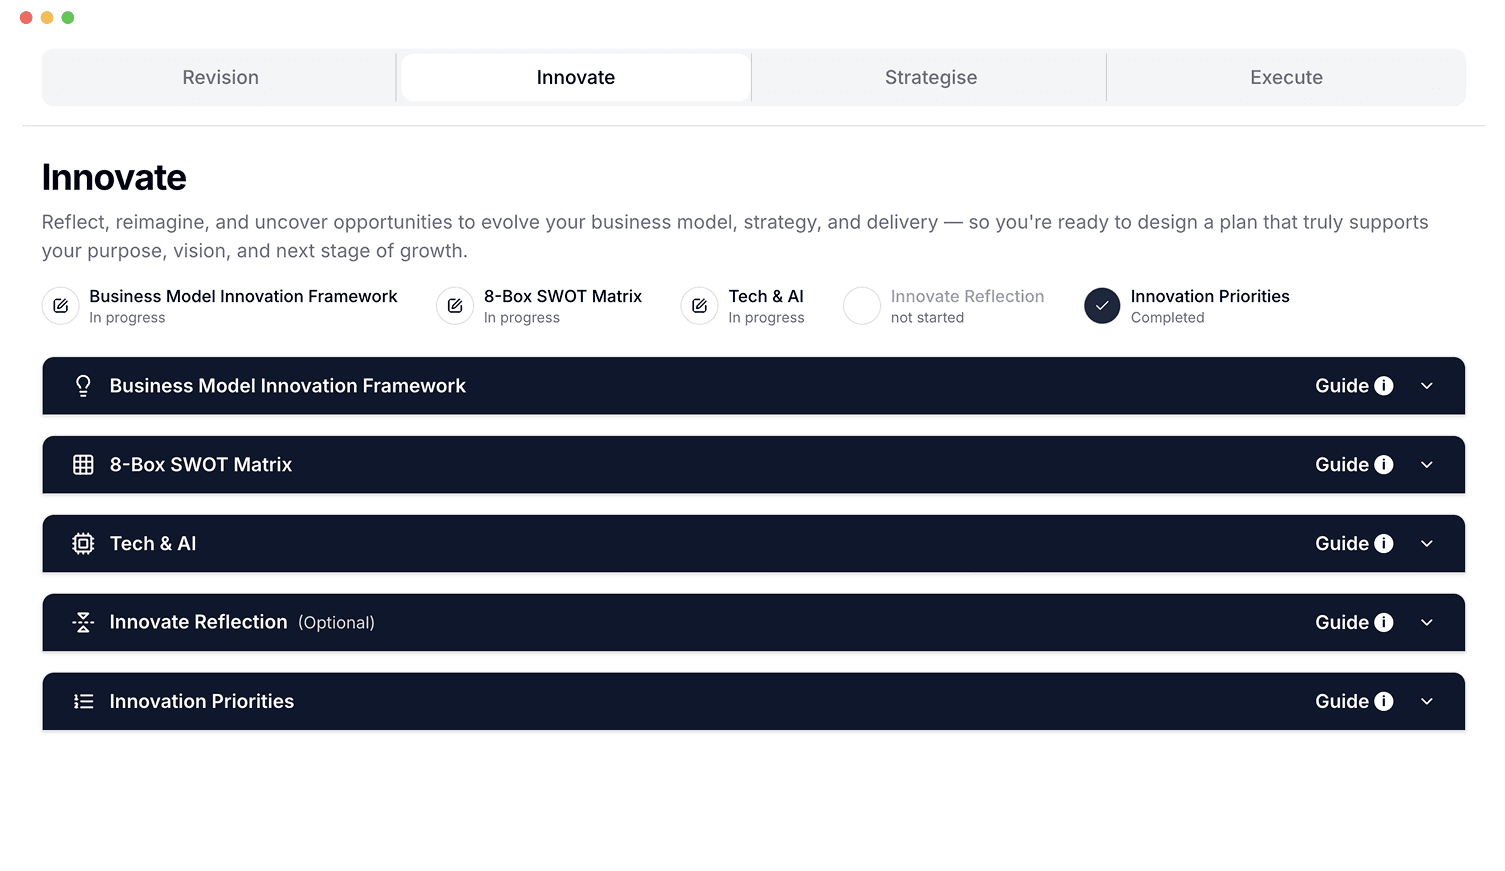Click the pencil icon for the Business Model step
Screen dimensions: 1505x871
[x=60, y=306]
